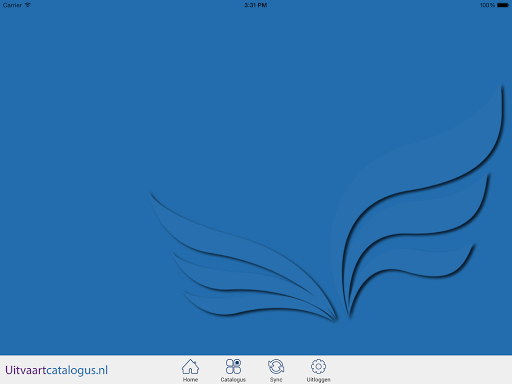
Task: Log out via the Uitloggen text label
Action: (318, 380)
